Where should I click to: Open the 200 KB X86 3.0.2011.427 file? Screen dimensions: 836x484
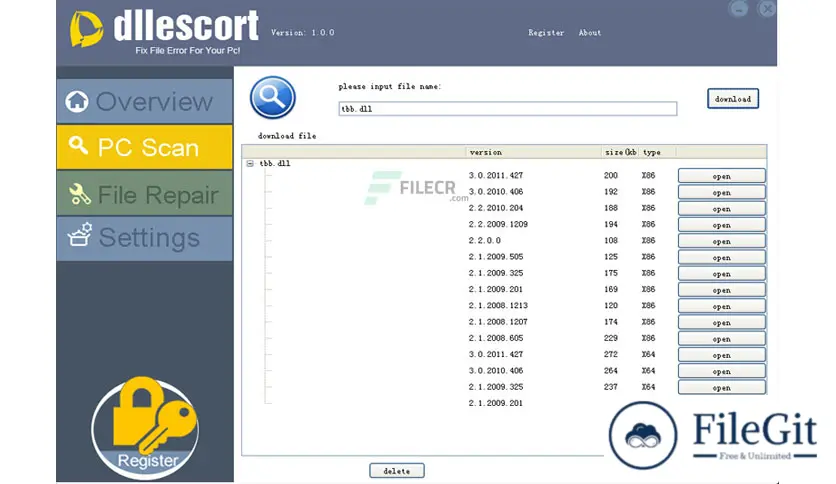coord(721,176)
